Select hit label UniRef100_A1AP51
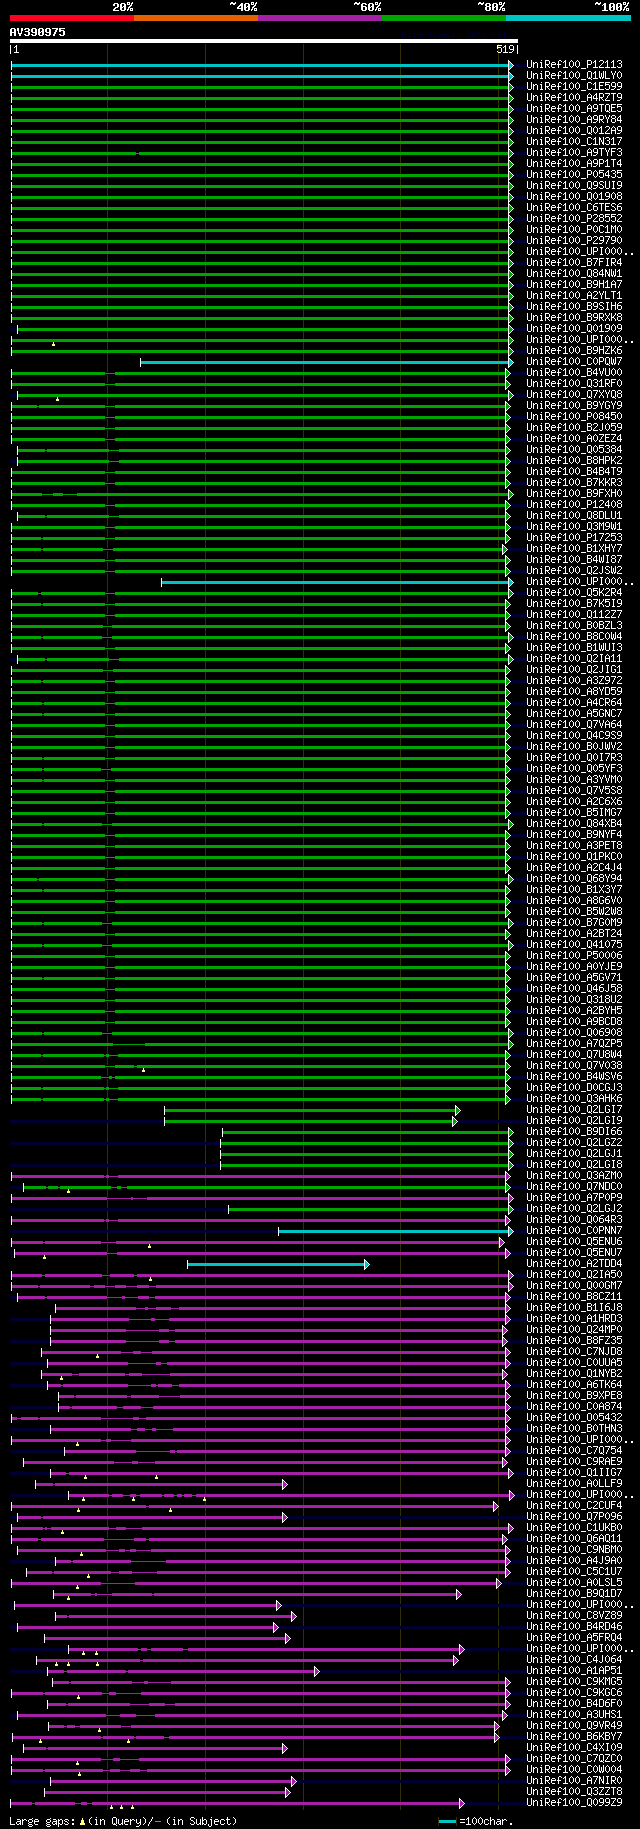 click(x=574, y=1671)
